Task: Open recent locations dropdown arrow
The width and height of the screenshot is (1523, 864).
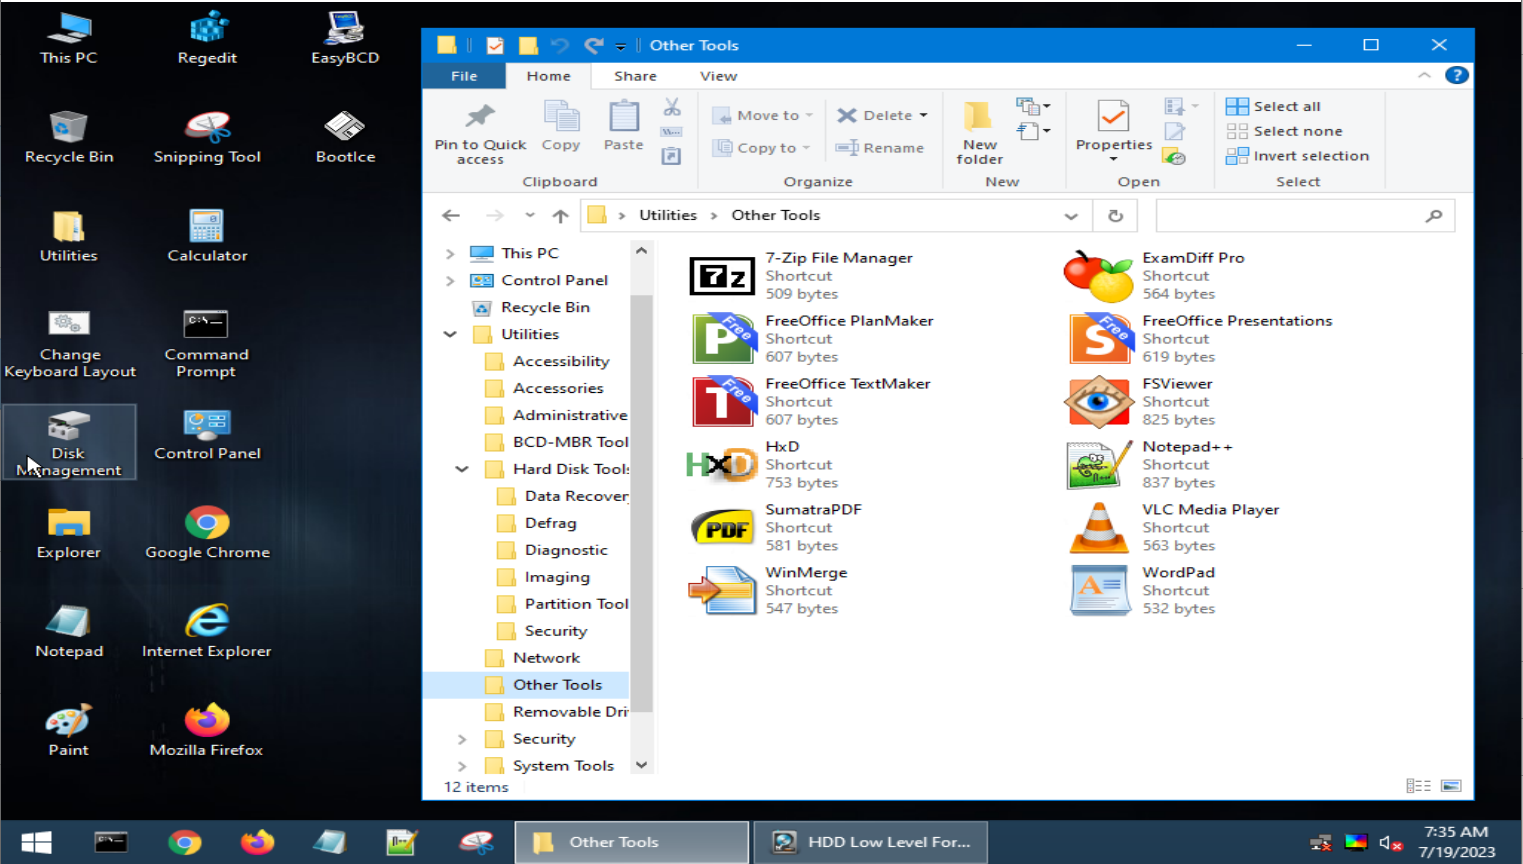Action: click(529, 215)
